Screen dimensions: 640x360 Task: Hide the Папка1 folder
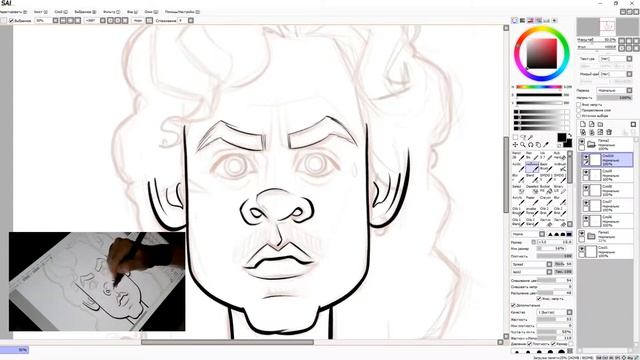coord(582,233)
